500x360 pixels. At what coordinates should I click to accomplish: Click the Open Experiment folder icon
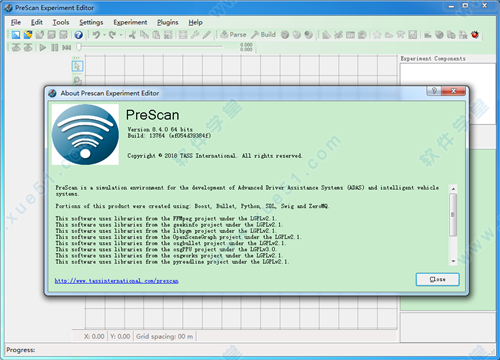coord(28,35)
